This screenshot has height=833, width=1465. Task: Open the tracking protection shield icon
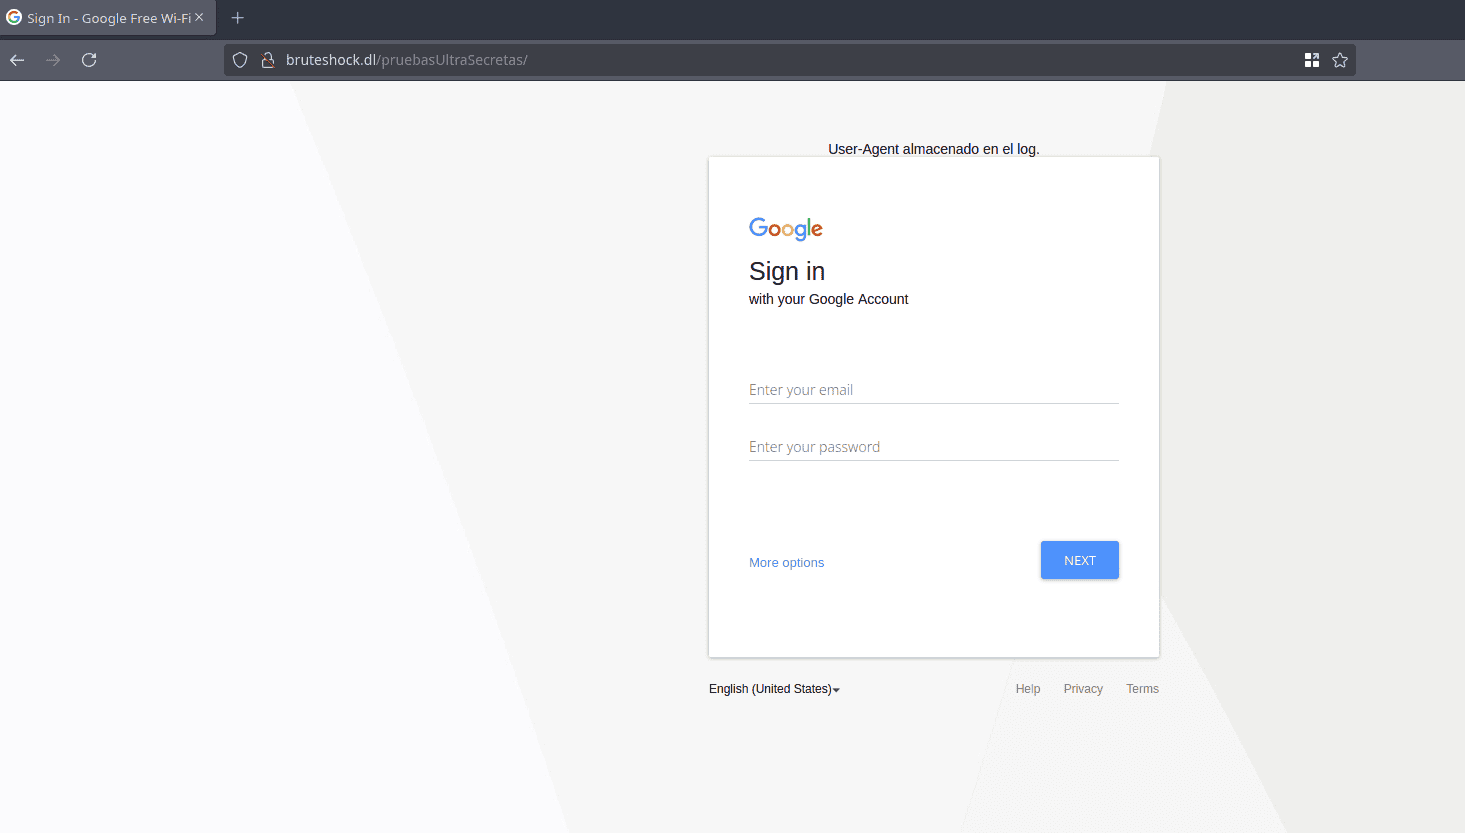click(240, 60)
